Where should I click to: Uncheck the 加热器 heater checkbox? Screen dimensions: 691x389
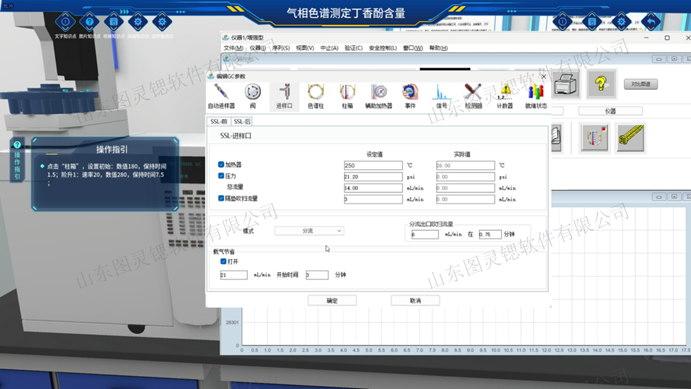pos(221,164)
